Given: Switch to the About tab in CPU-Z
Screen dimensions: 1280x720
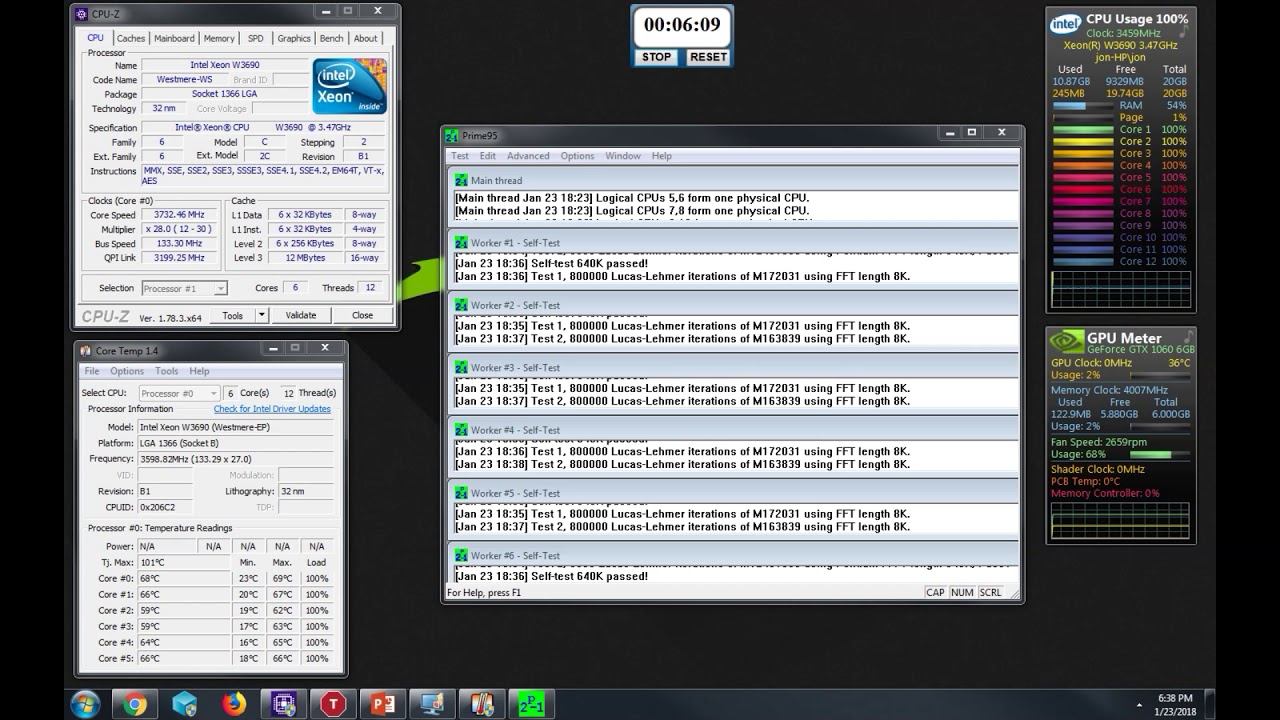Looking at the screenshot, I should 366,38.
